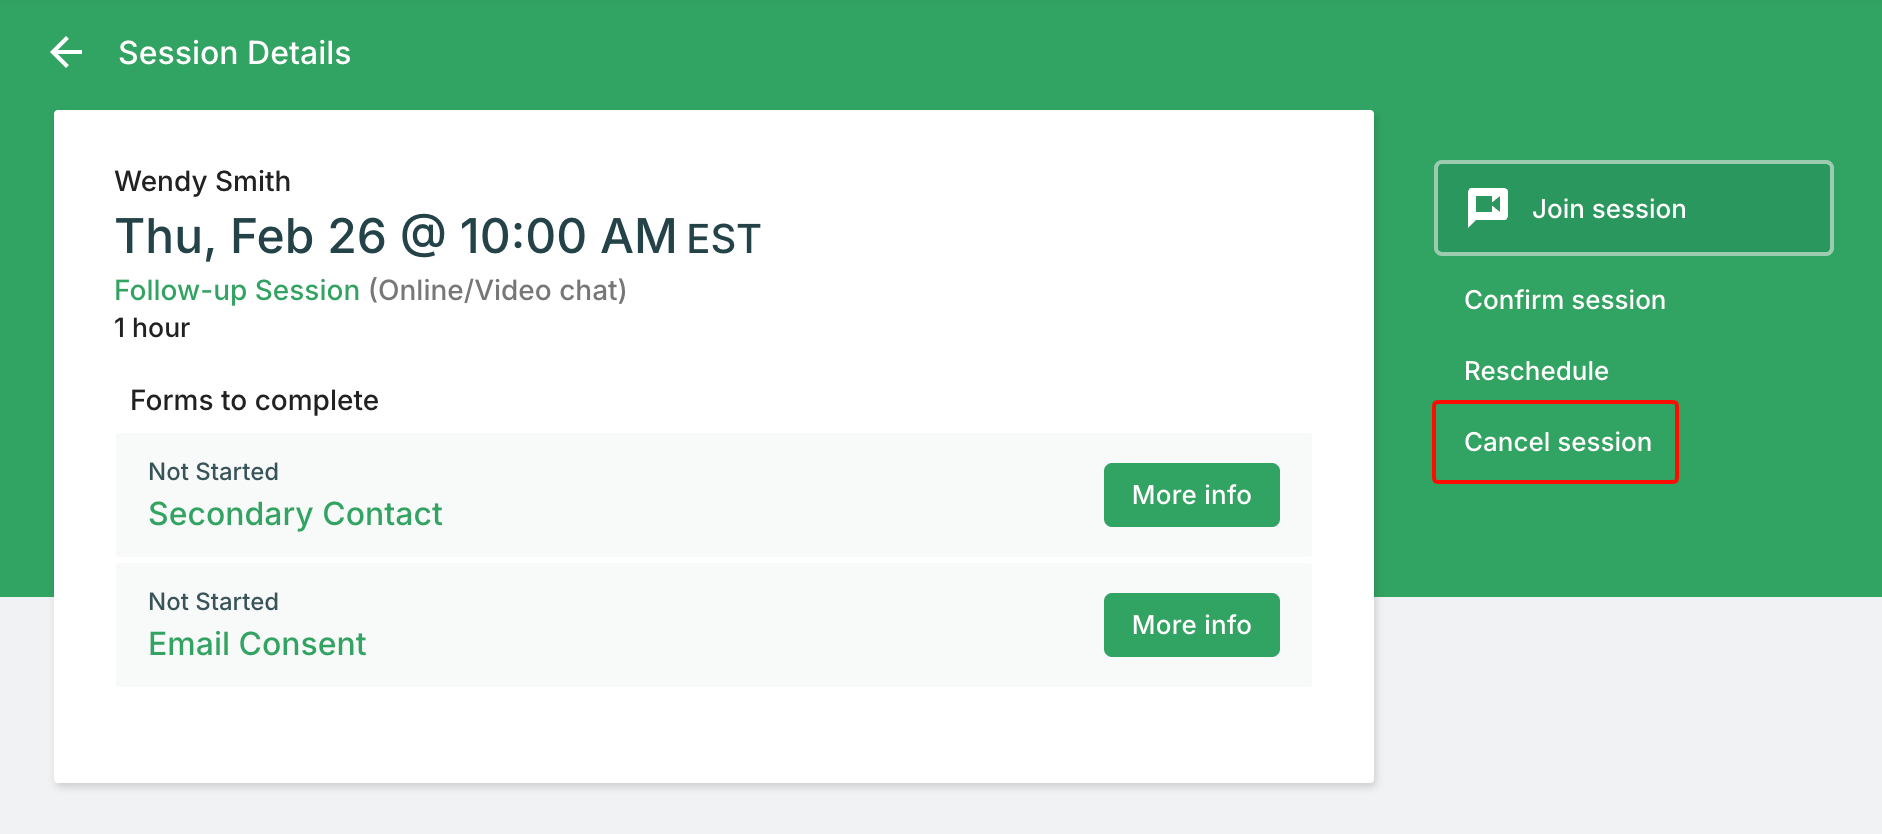Select Confirm session

pyautogui.click(x=1564, y=300)
